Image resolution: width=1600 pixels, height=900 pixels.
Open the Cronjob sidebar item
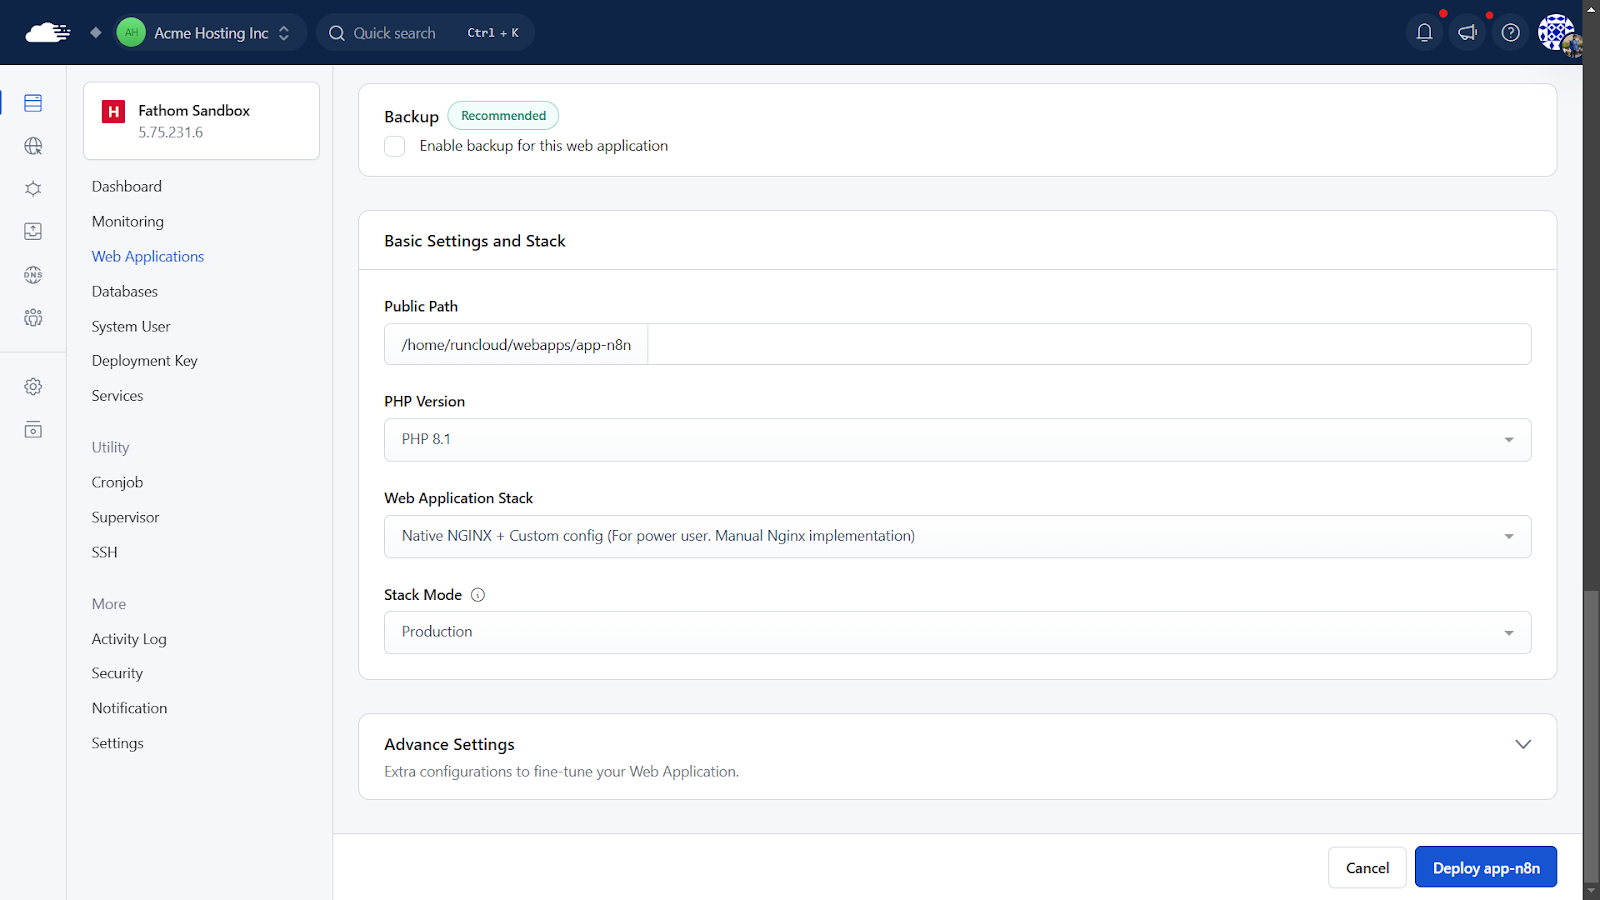(x=117, y=483)
